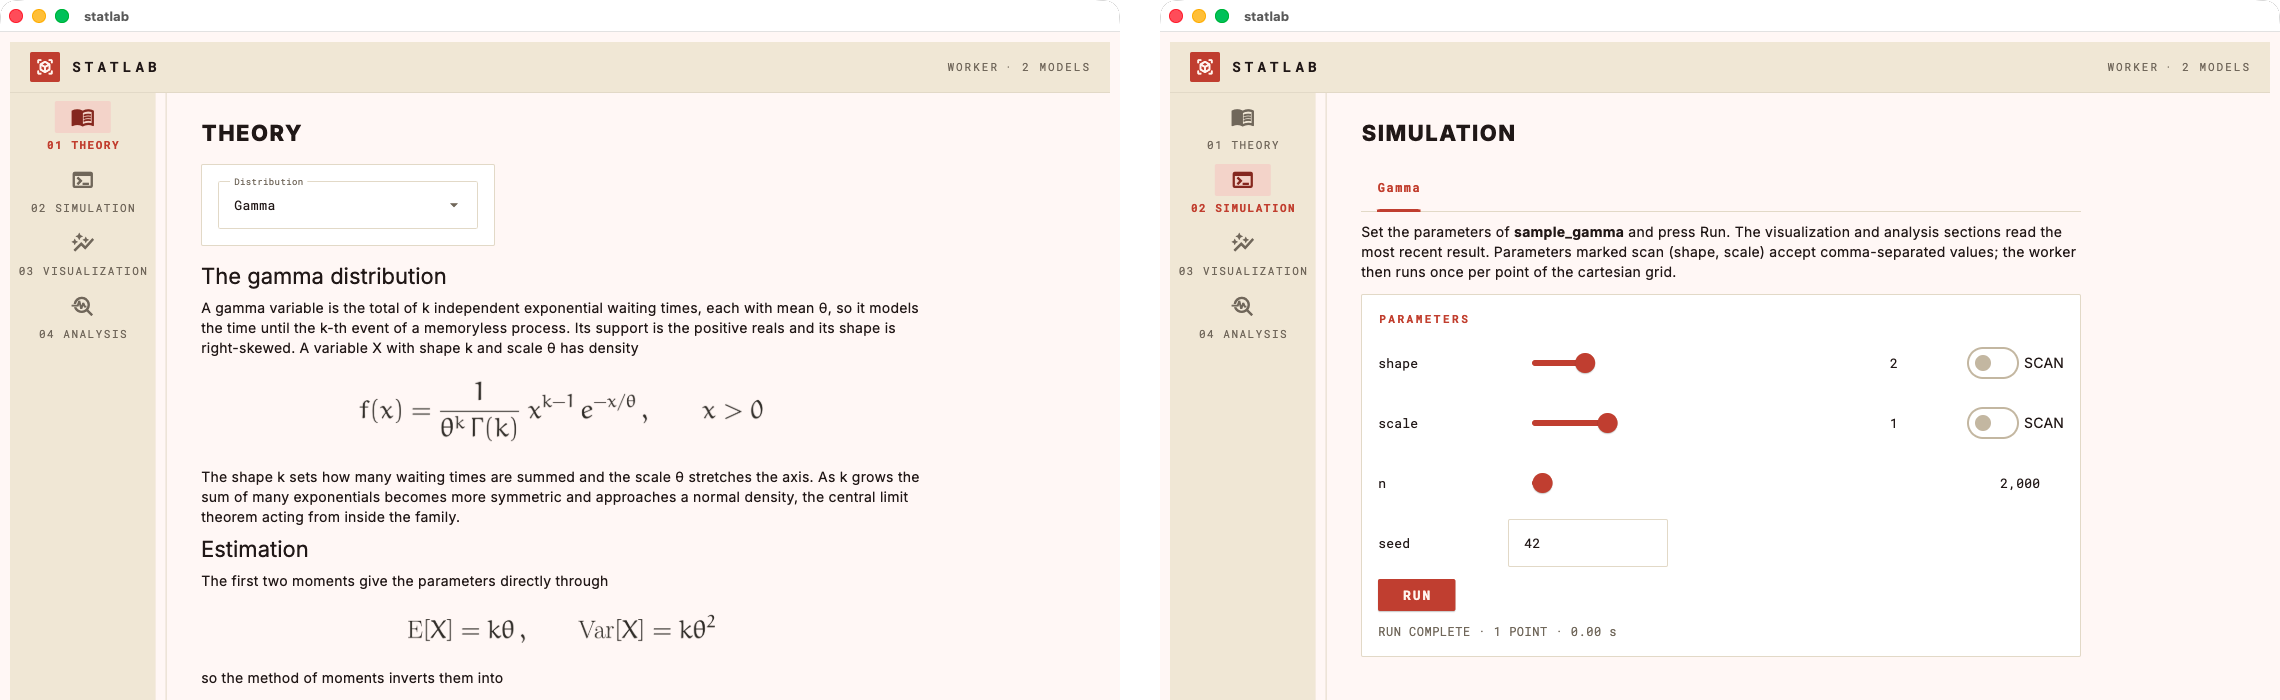Click the 'SIMULATION' page title
2280x700 pixels.
1438,133
